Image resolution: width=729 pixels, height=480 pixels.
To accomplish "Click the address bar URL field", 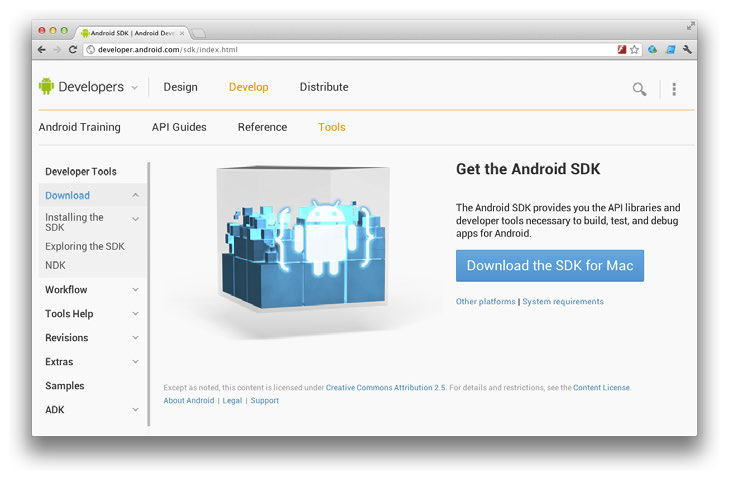I will click(x=350, y=49).
